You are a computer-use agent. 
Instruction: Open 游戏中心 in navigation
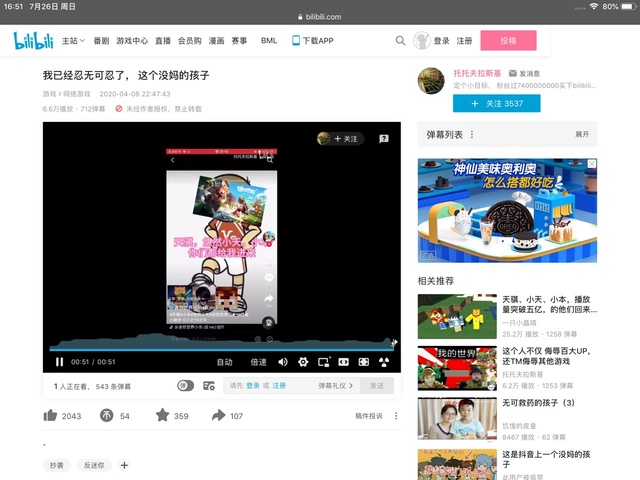[x=132, y=40]
